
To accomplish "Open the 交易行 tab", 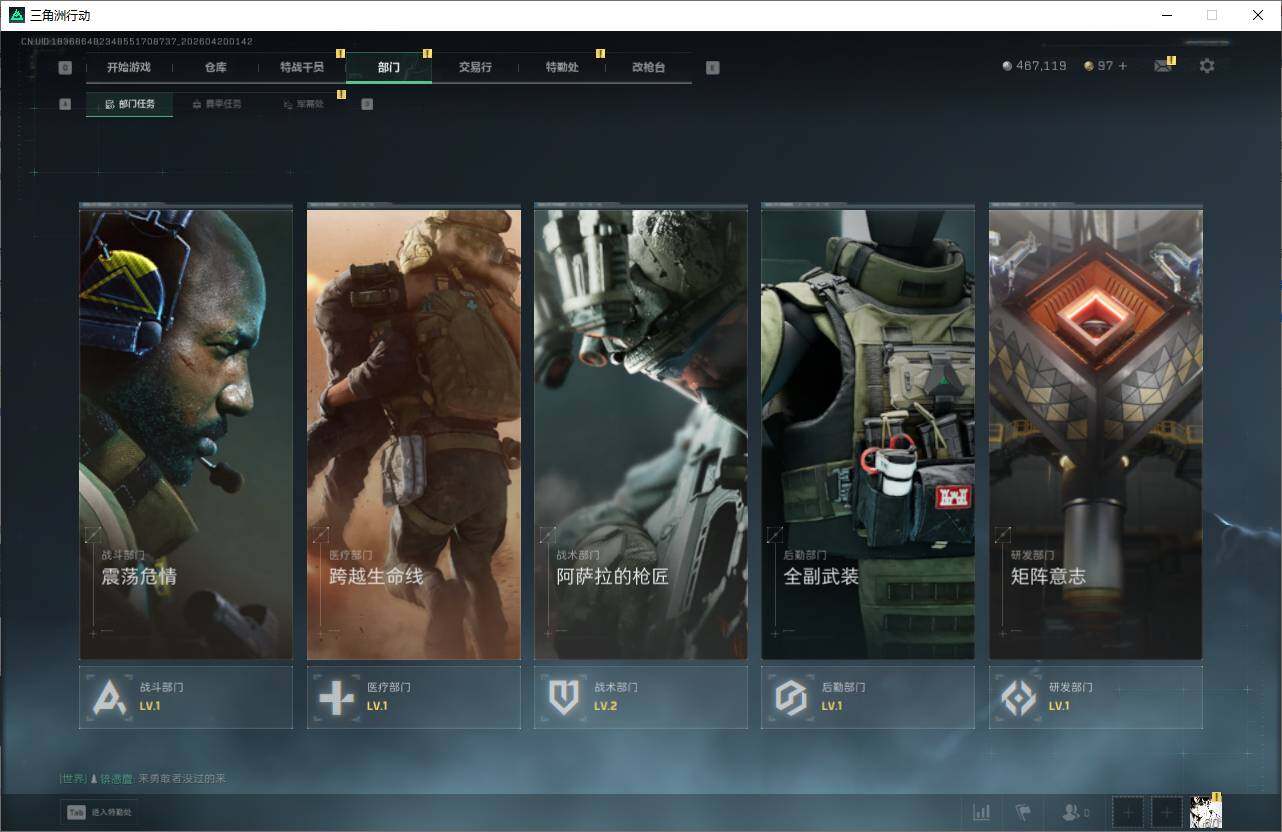I will tap(475, 67).
